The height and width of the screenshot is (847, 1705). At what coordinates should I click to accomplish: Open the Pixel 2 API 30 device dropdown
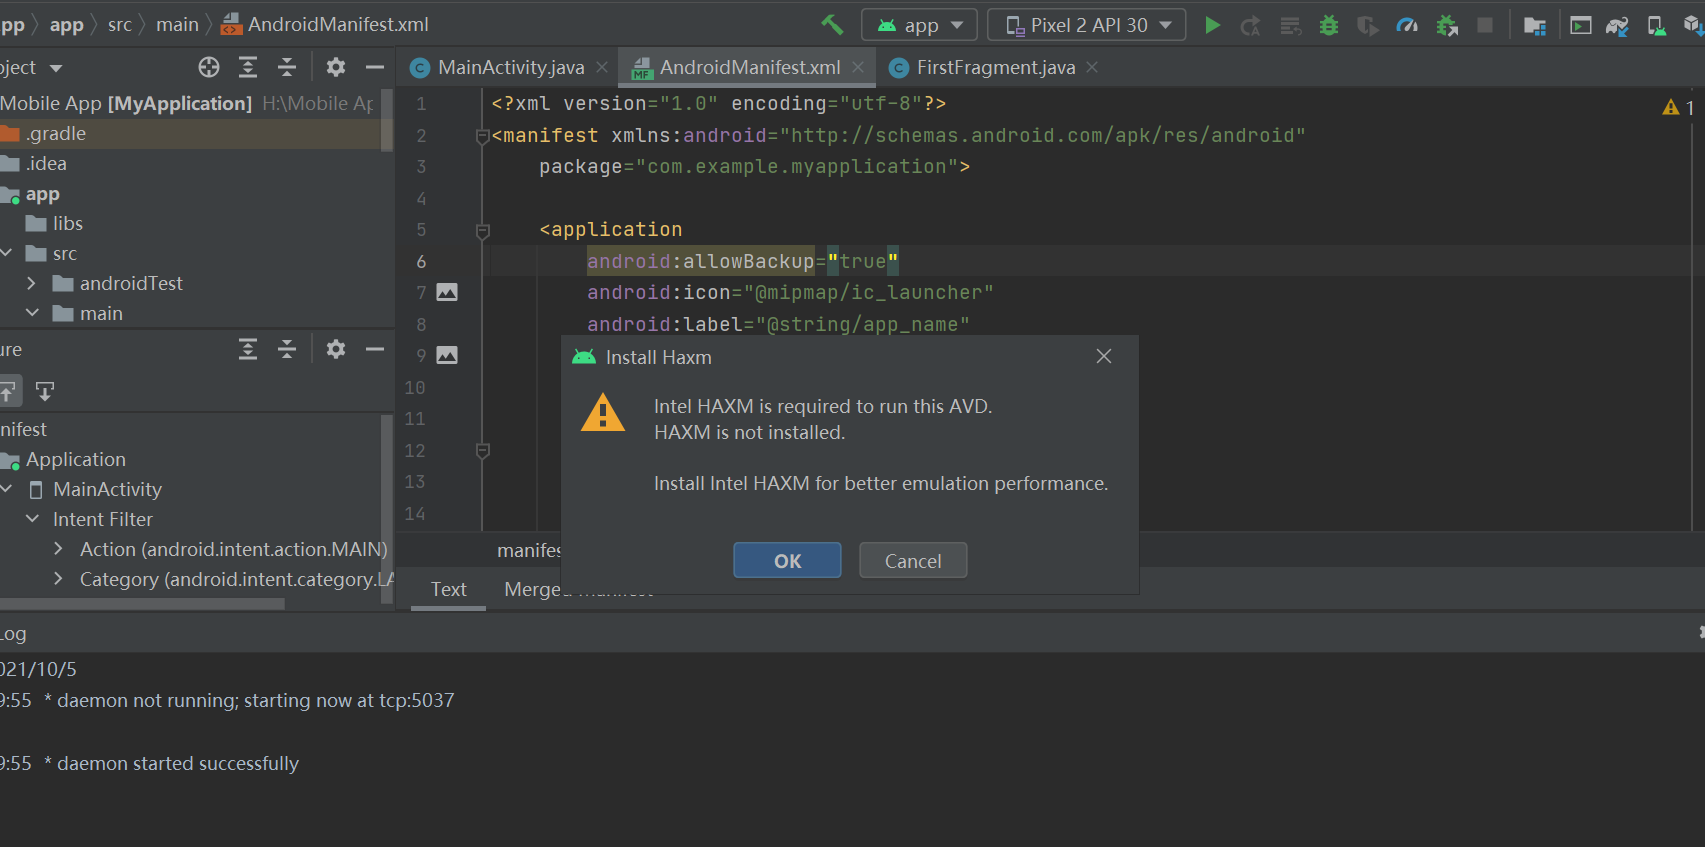click(1087, 25)
